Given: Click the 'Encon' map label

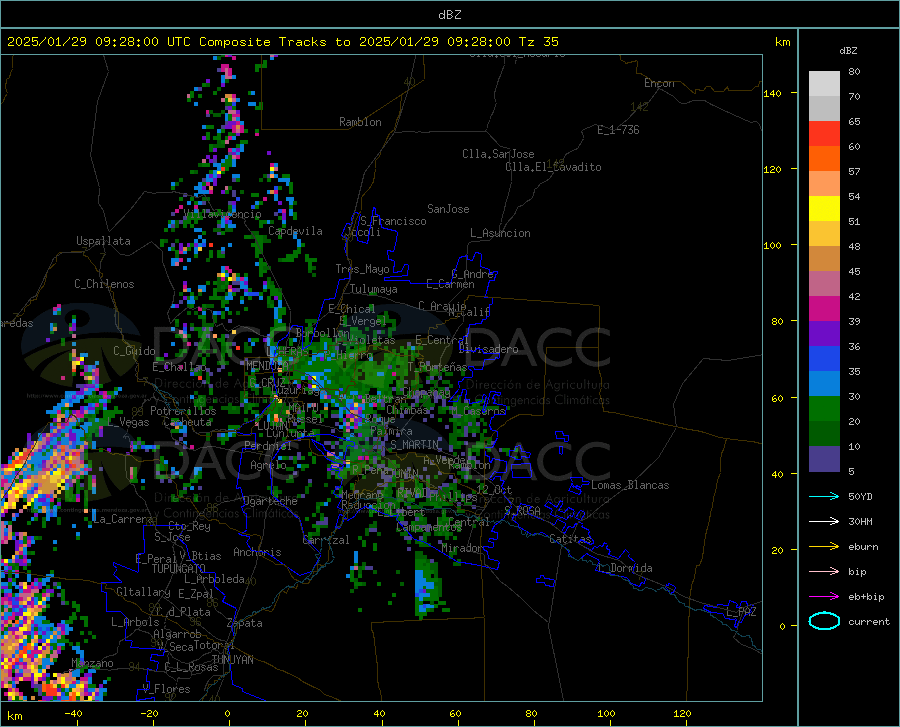Looking at the screenshot, I should coord(659,83).
